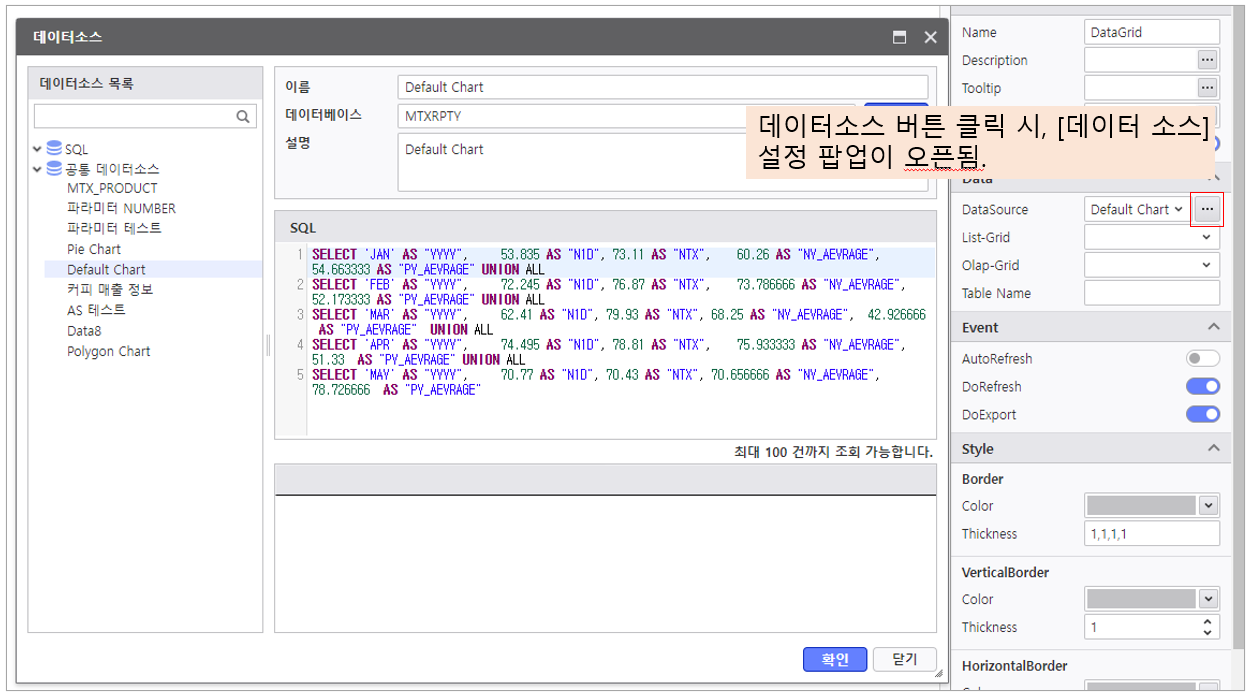This screenshot has height=695, width=1251.
Task: Collapse the SQL tree node
Action: 37,149
